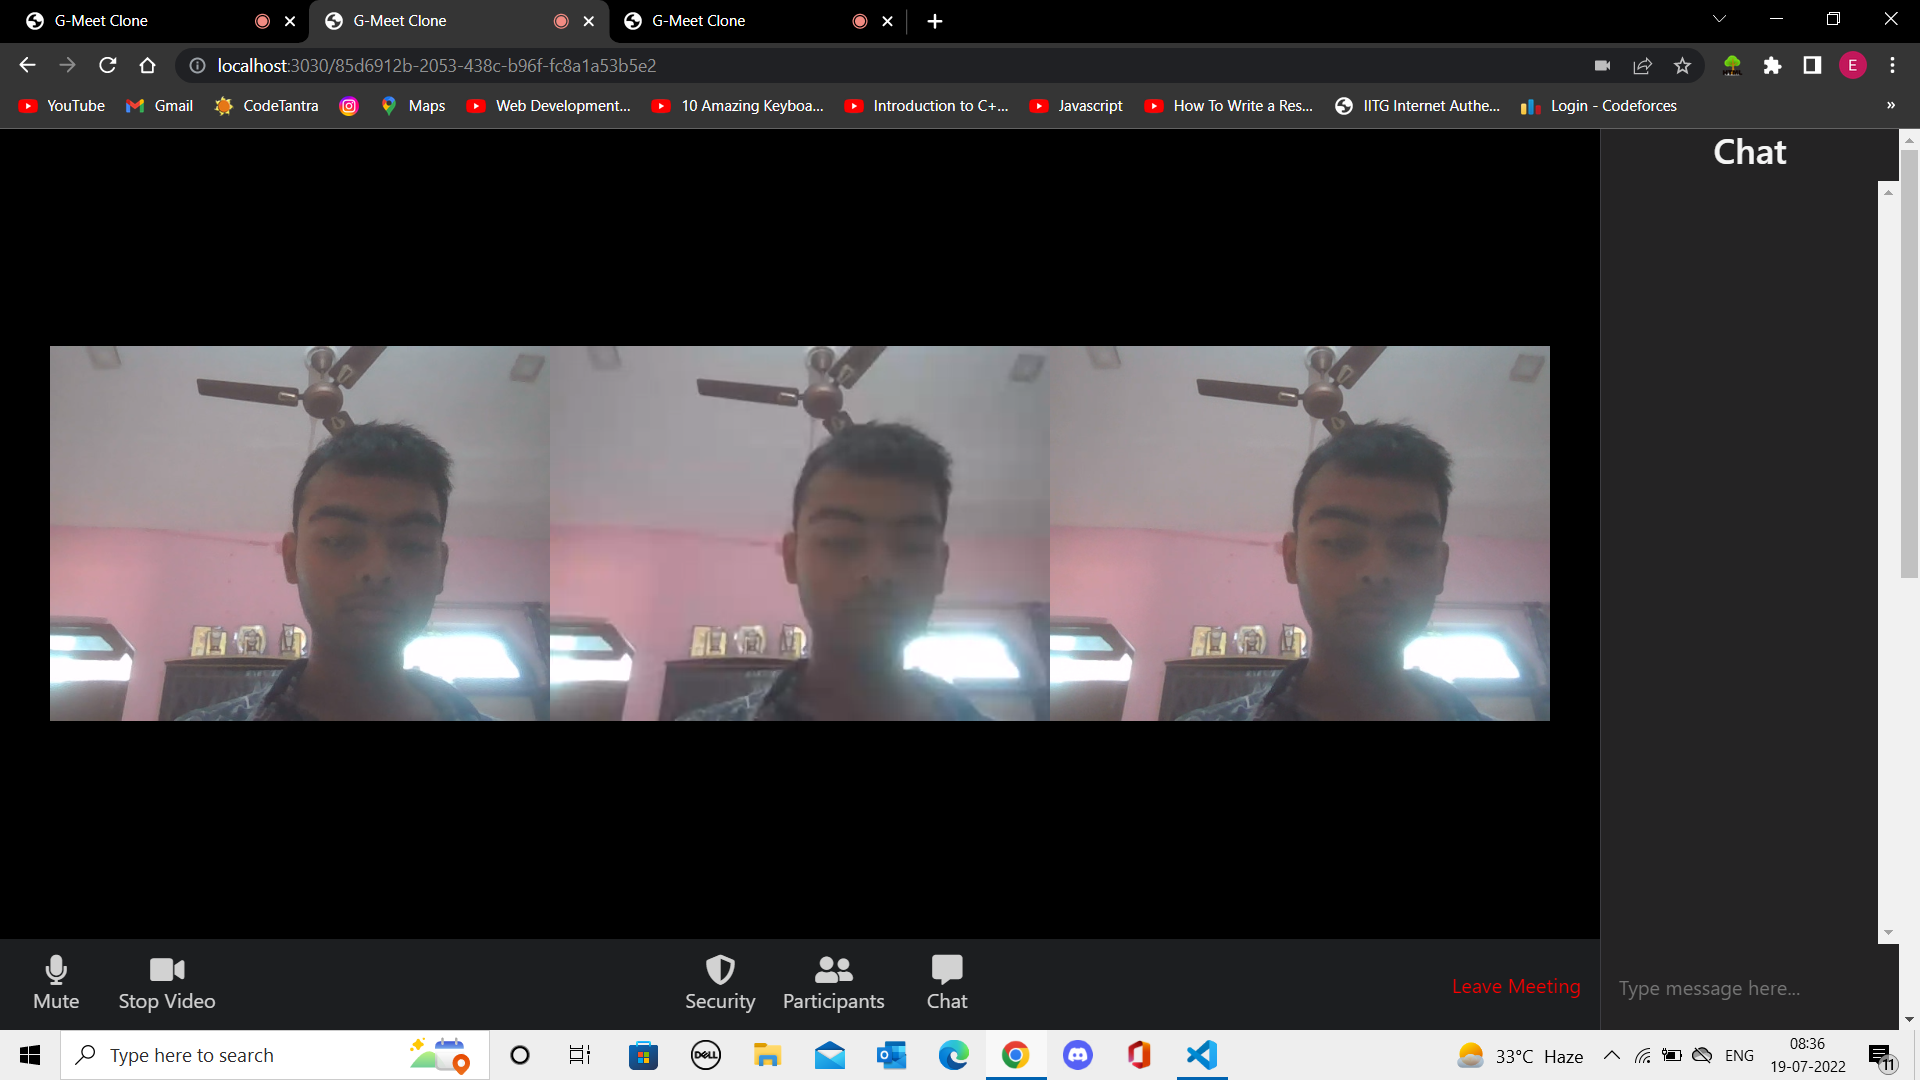The image size is (1920, 1080).
Task: Open the Security panel
Action: point(719,982)
